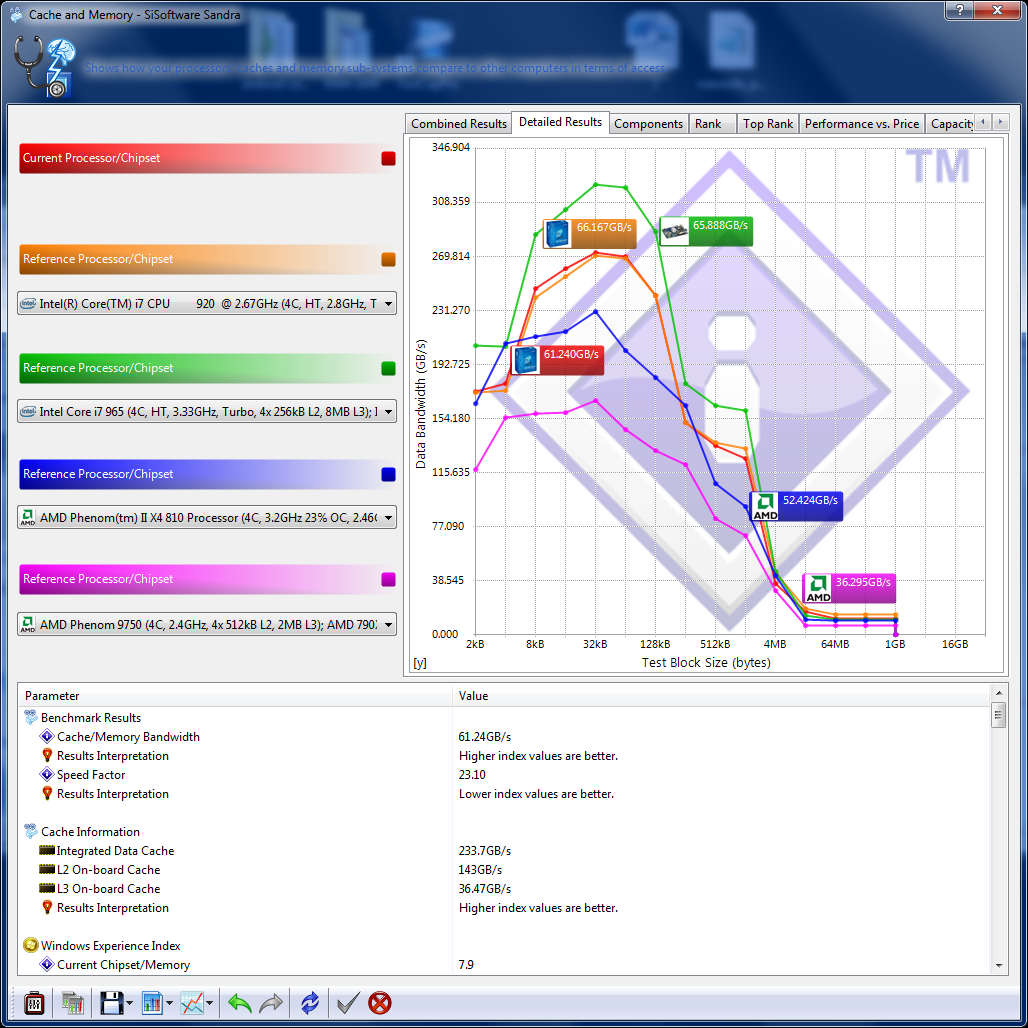1028x1028 pixels.
Task: Refresh results with the blue arrows icon
Action: [309, 1003]
